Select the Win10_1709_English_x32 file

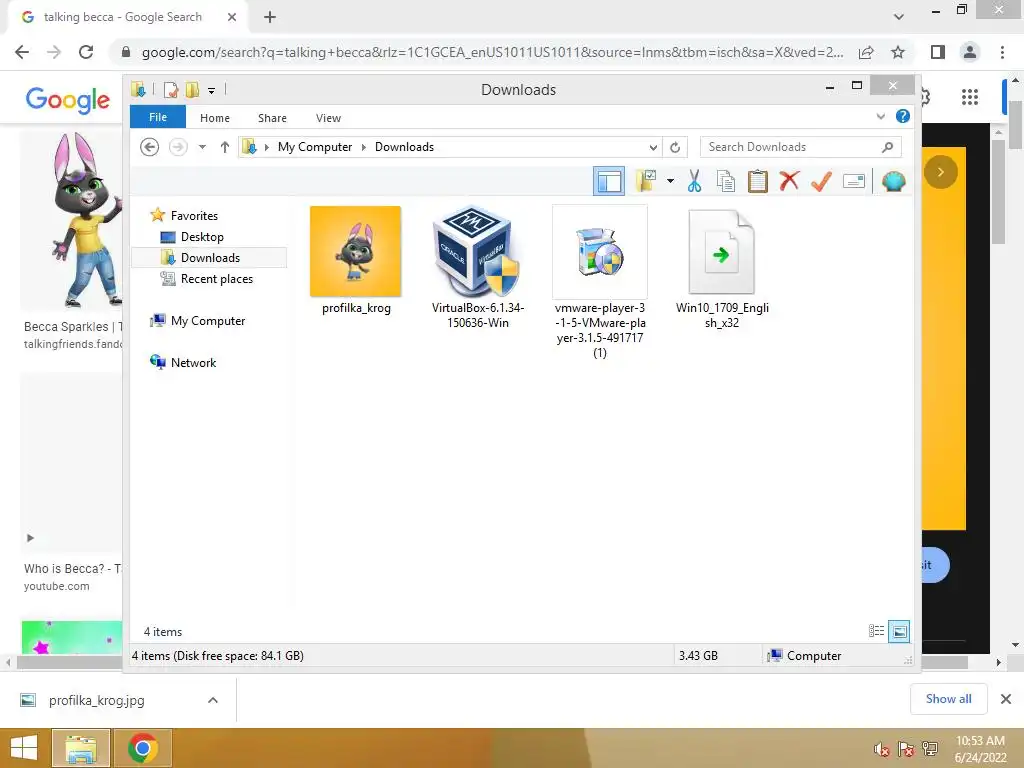[722, 268]
